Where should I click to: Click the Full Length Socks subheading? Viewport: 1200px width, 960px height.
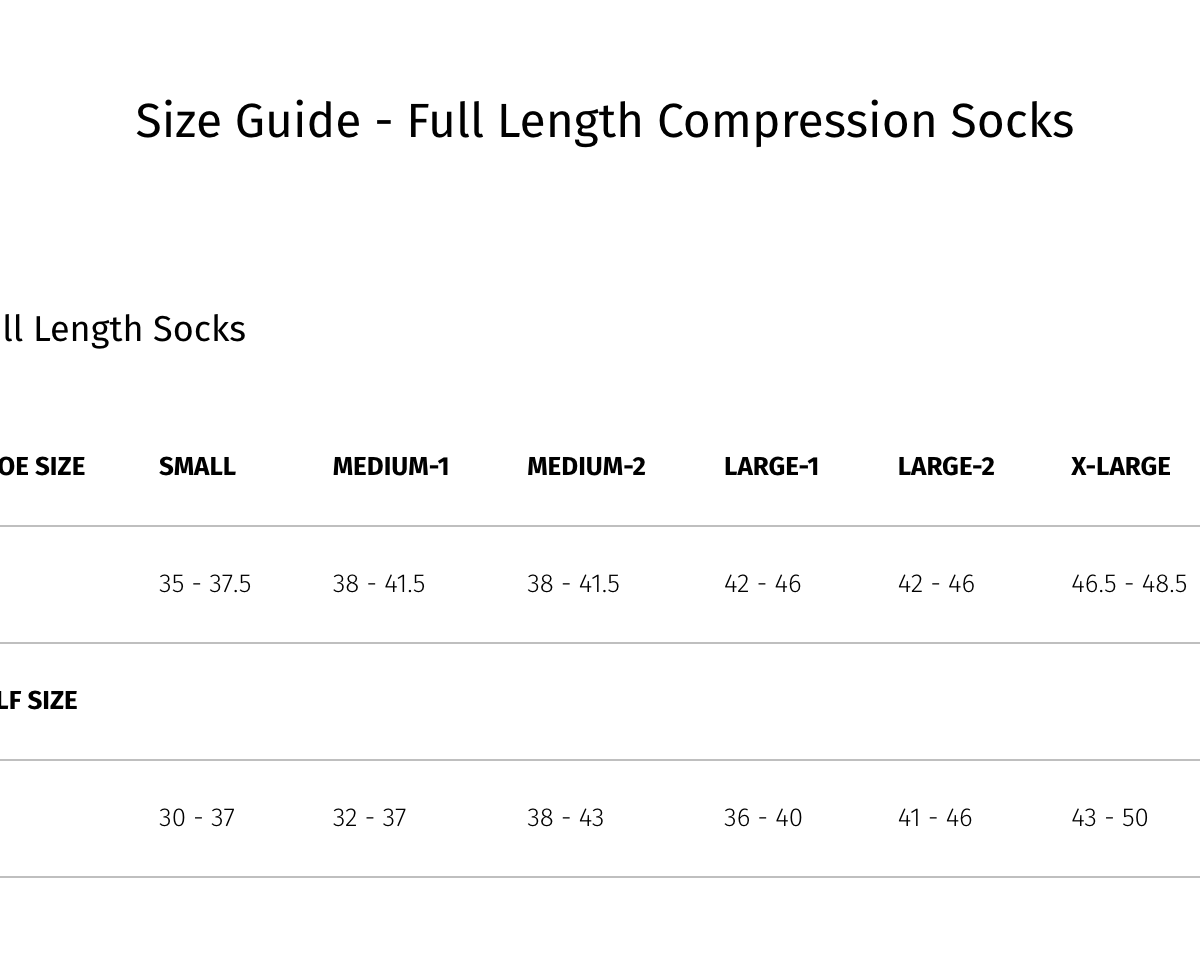[122, 329]
